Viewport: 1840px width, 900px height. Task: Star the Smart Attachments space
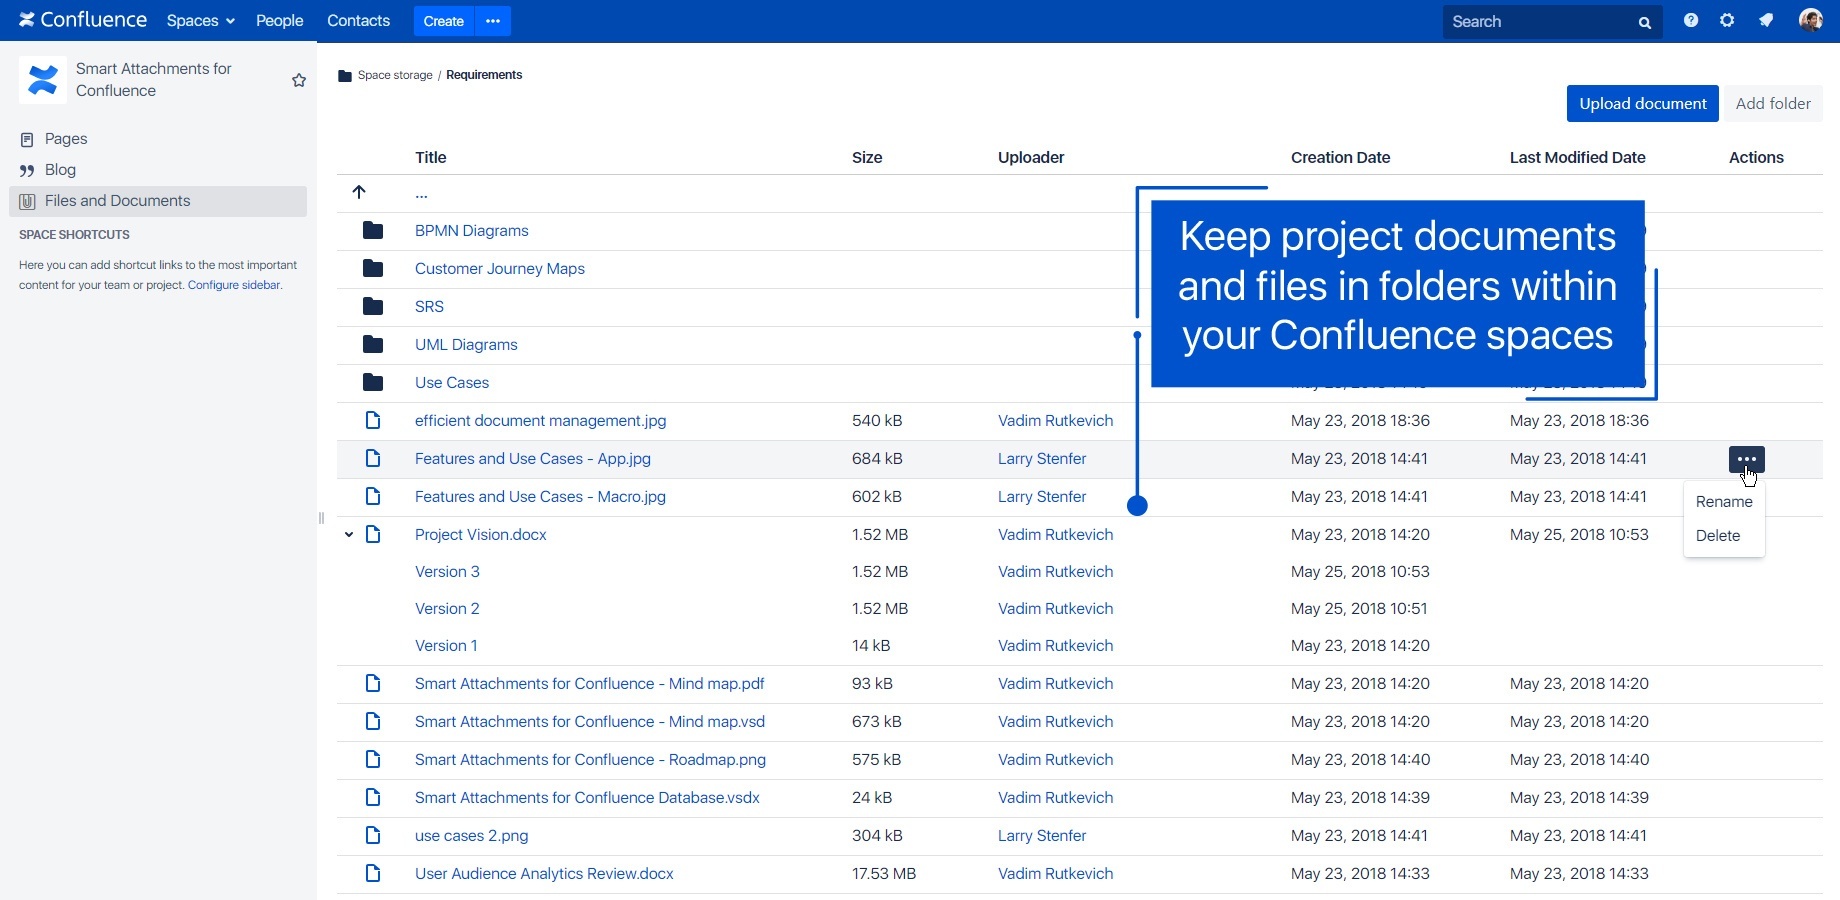299,80
